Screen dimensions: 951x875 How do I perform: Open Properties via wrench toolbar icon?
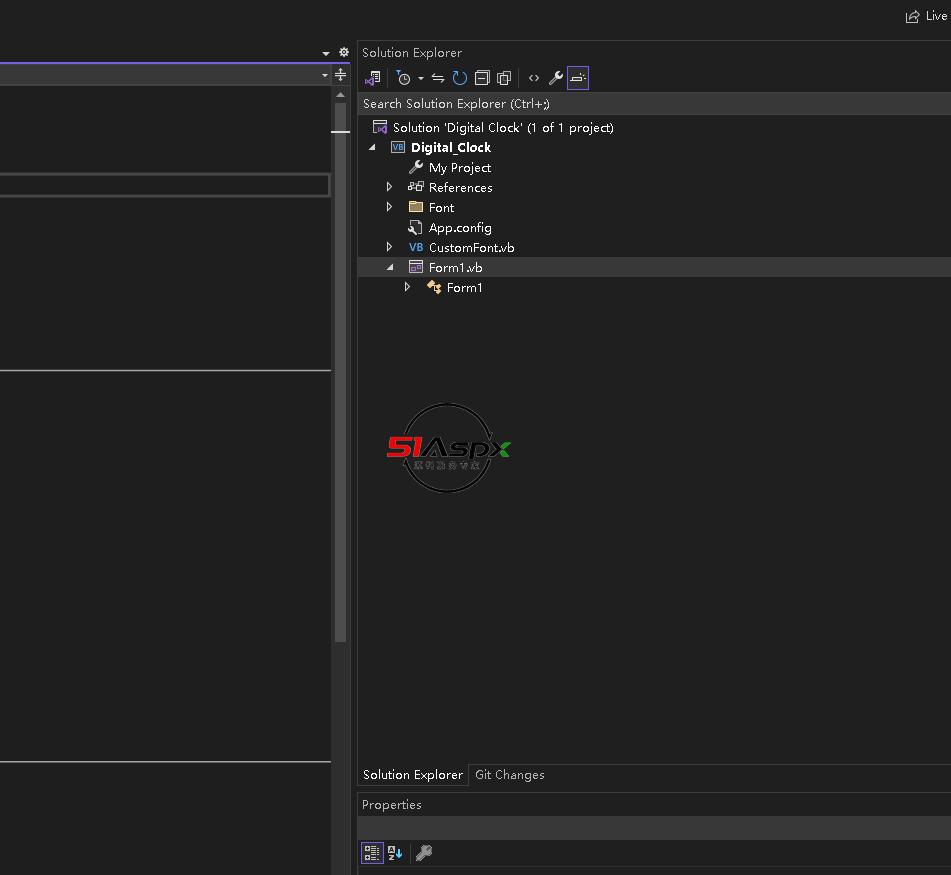[556, 78]
